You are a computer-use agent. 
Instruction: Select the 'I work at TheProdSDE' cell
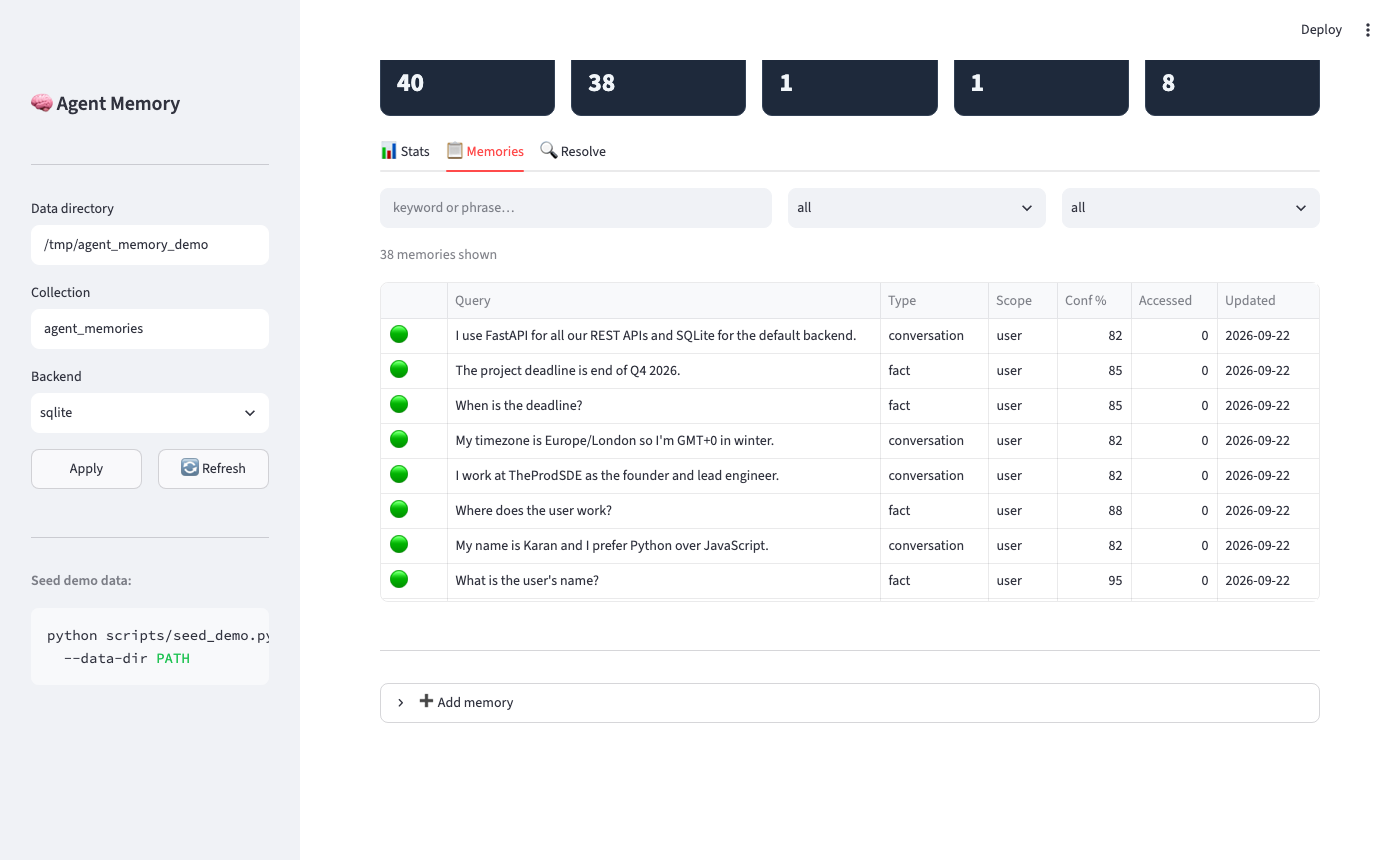coord(663,475)
